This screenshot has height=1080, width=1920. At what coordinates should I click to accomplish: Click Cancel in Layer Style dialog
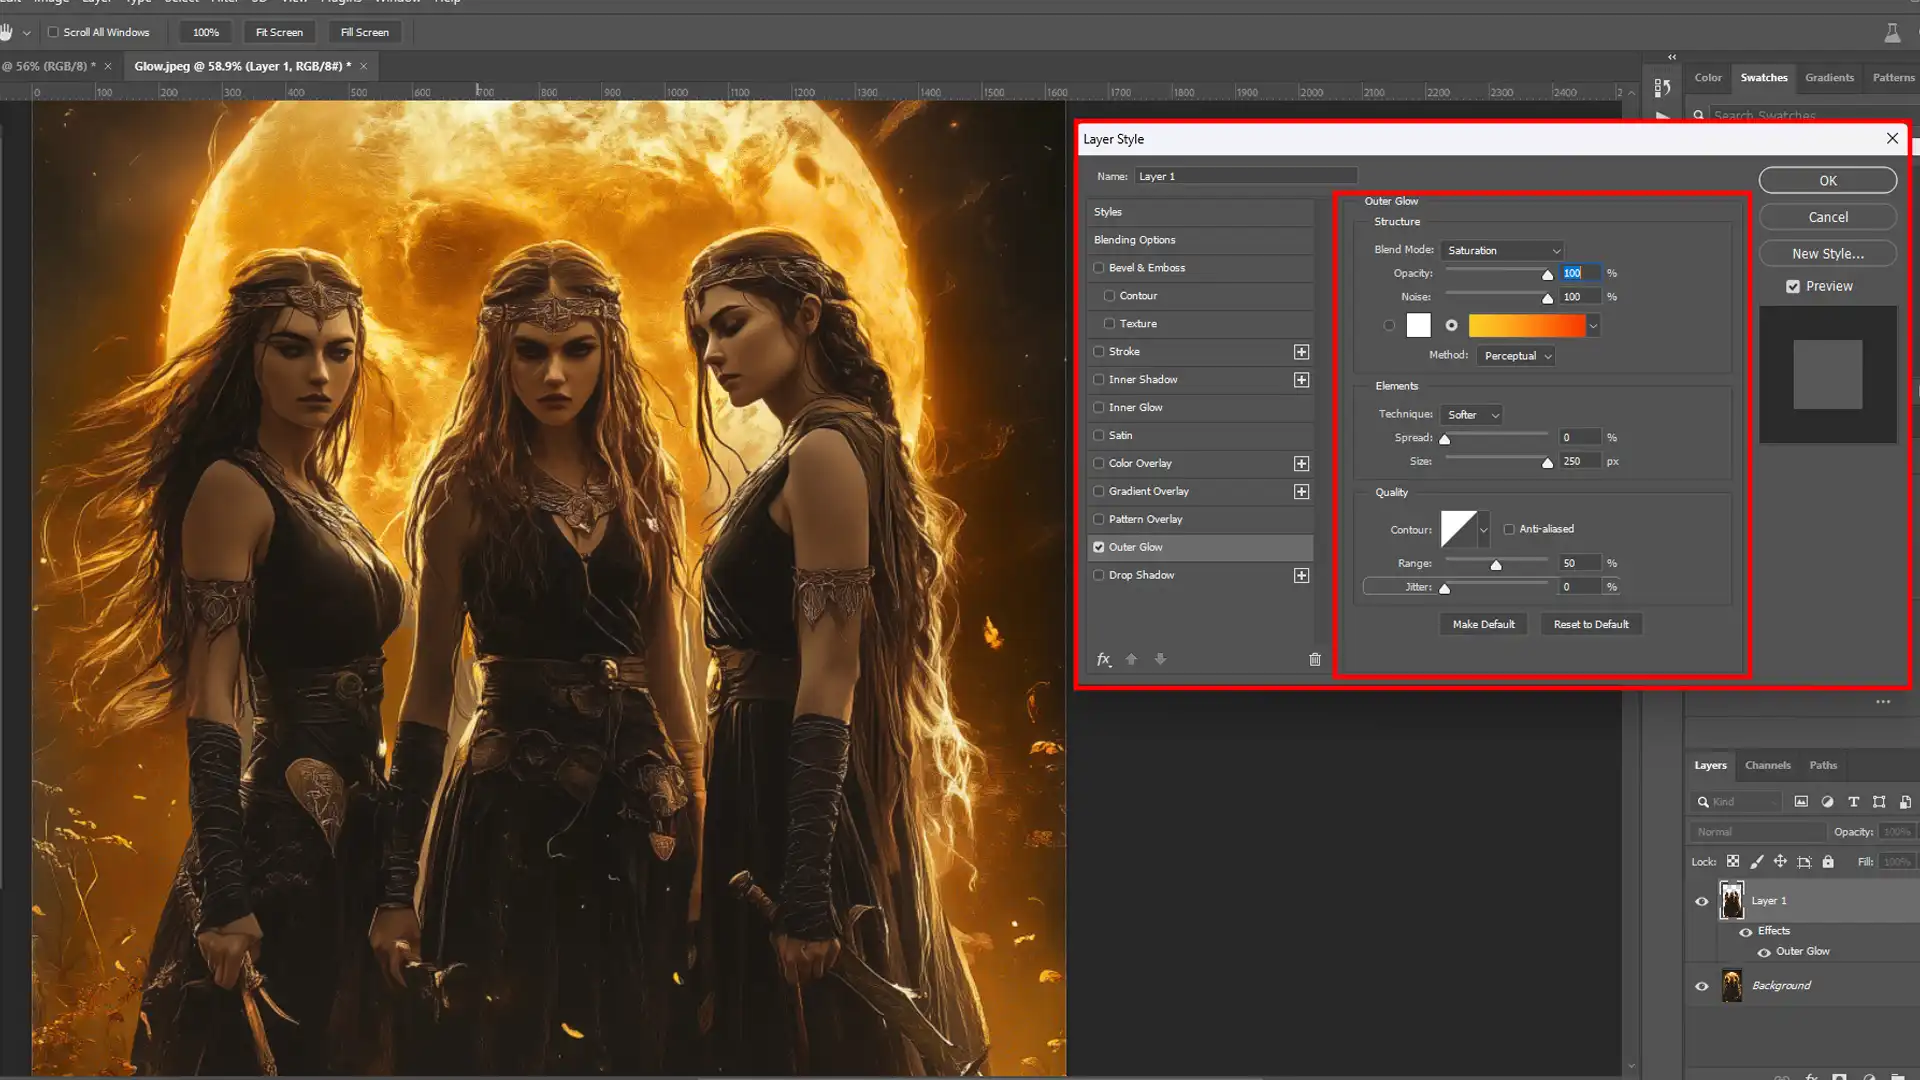pyautogui.click(x=1827, y=217)
